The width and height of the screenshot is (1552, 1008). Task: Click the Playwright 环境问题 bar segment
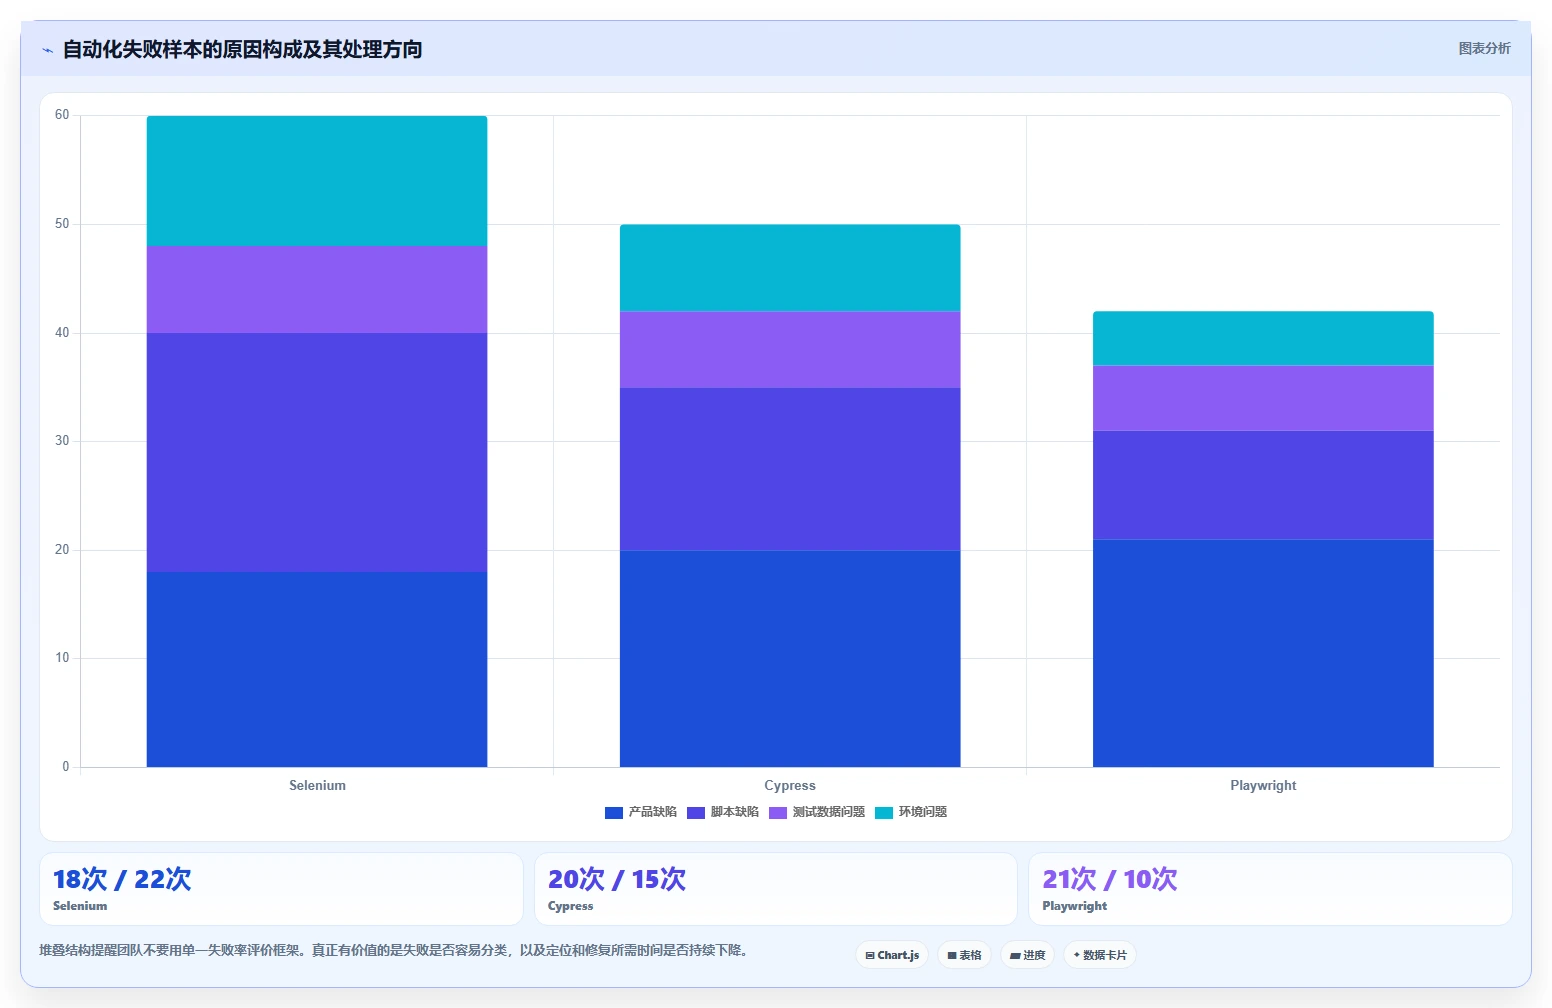[x=1263, y=338]
